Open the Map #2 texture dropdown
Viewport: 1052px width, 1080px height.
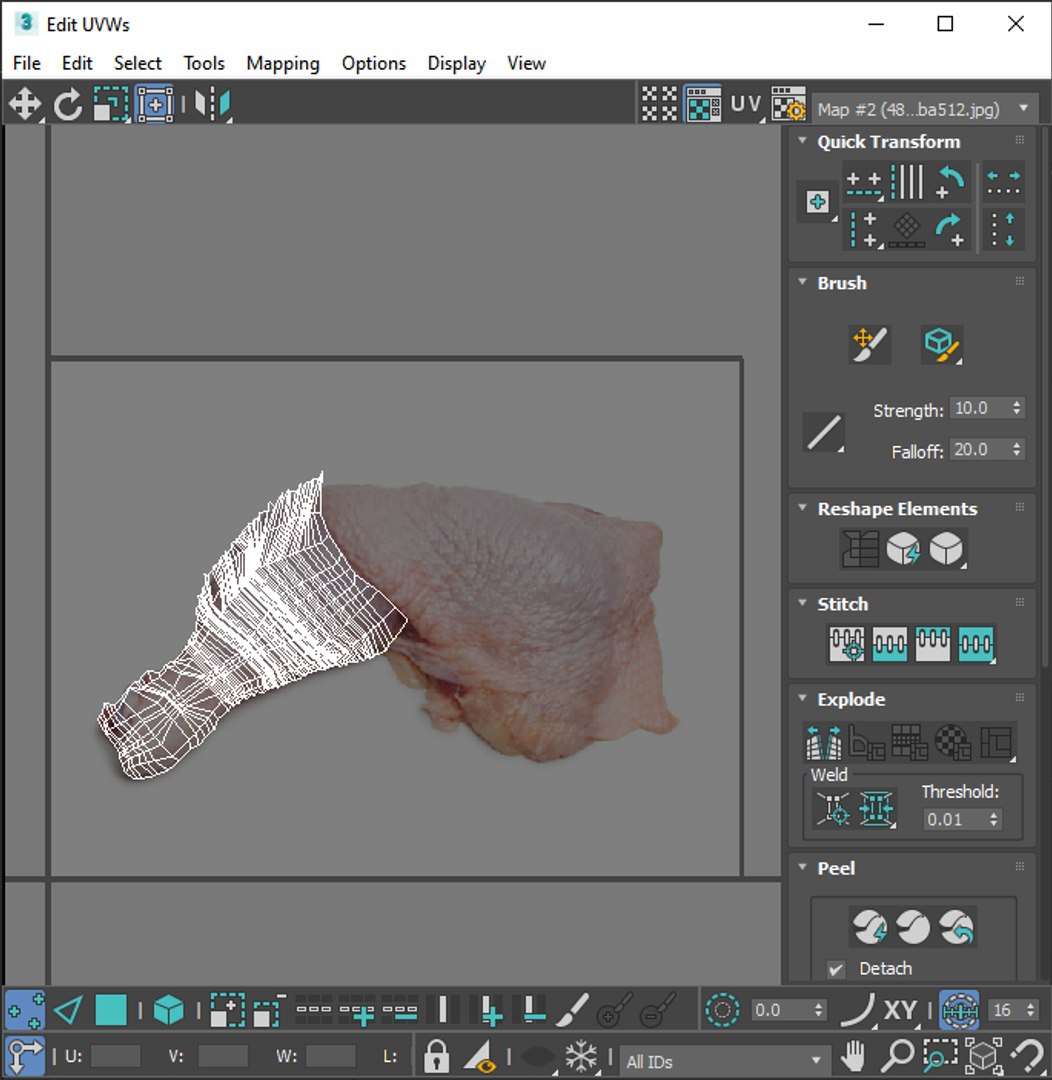coord(925,109)
